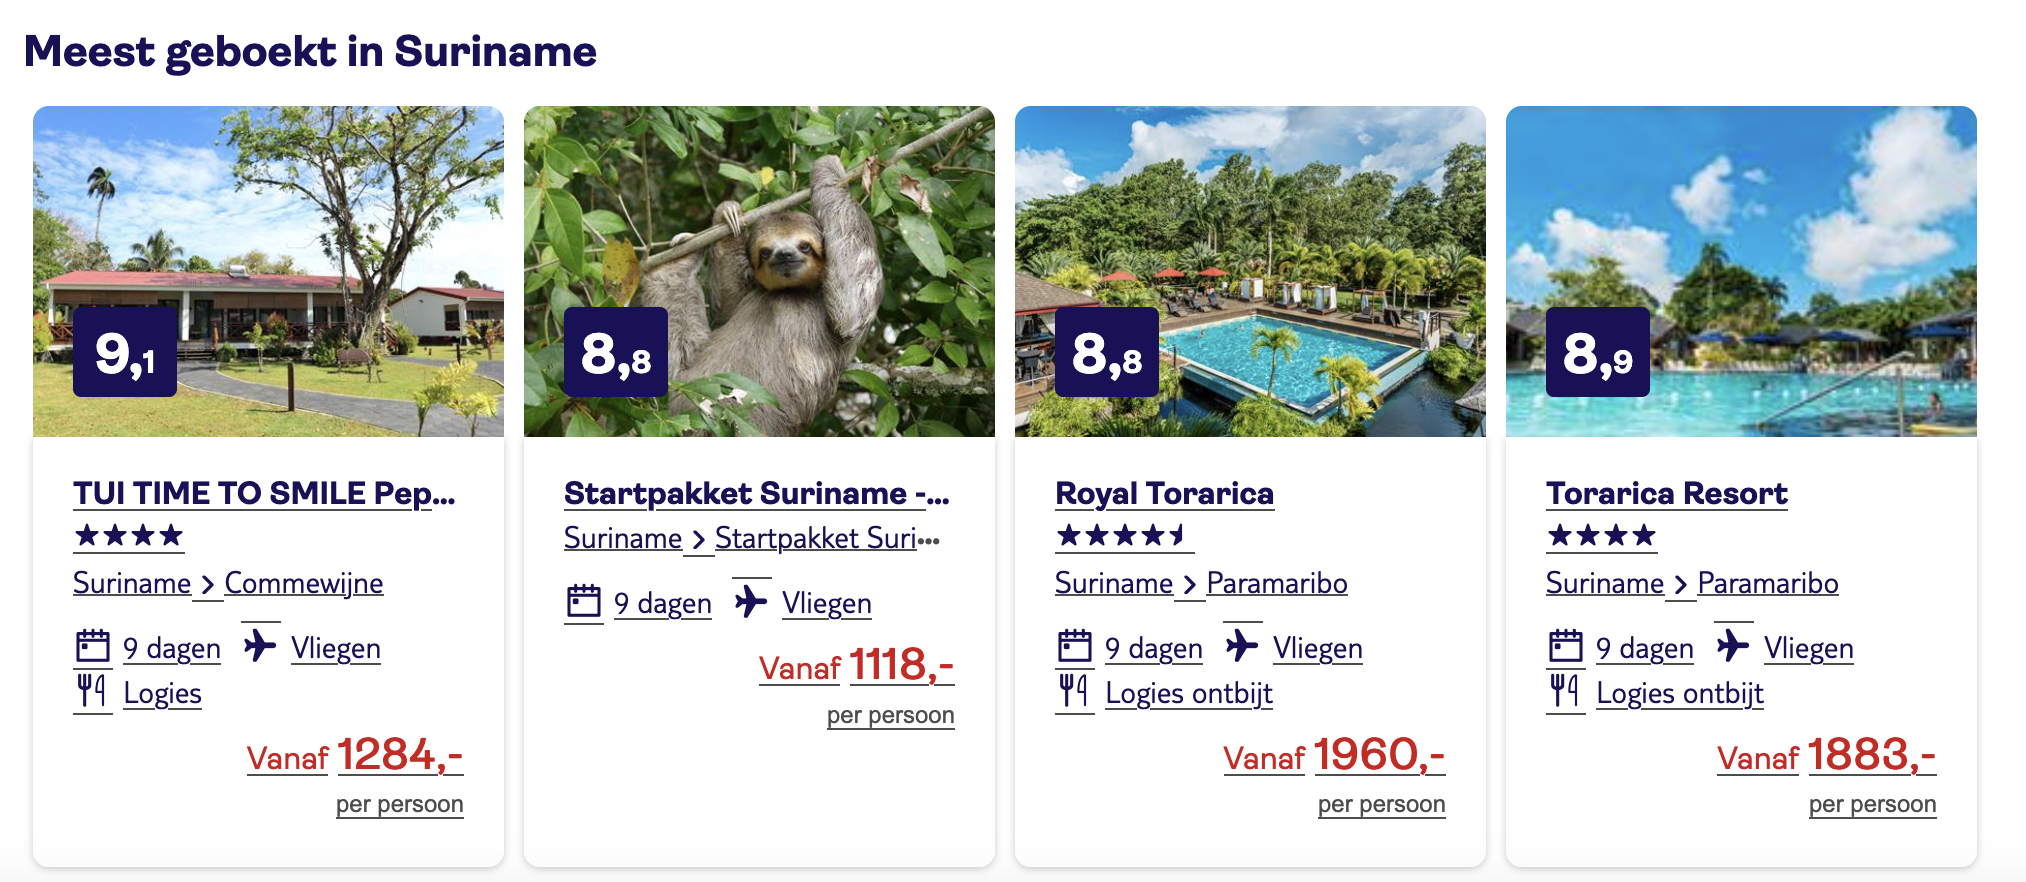Click airplane icon on Startpakket Suriname card
Screen dimensions: 2026x882
click(751, 601)
